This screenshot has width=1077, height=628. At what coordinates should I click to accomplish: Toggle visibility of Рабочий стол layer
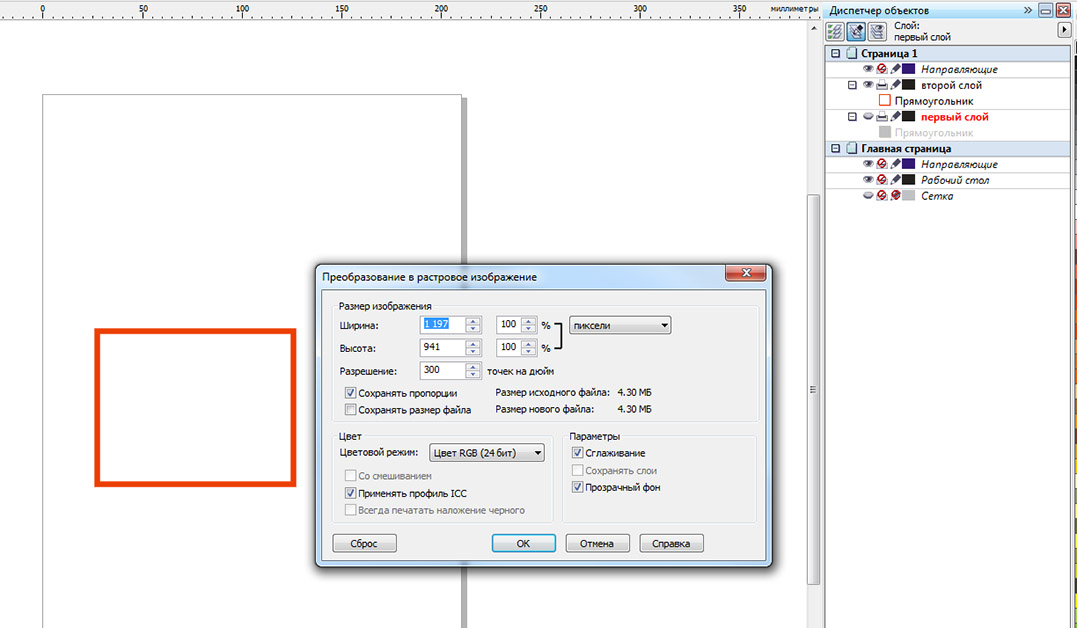(x=868, y=180)
